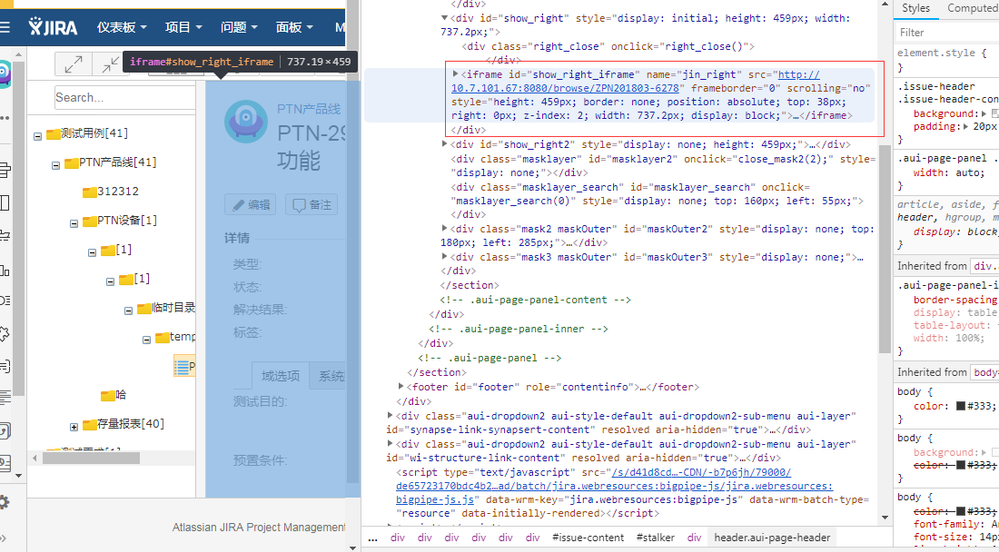The width and height of the screenshot is (999, 552).
Task: Click the expand-to-fullscreen arrows button
Action: [73, 64]
